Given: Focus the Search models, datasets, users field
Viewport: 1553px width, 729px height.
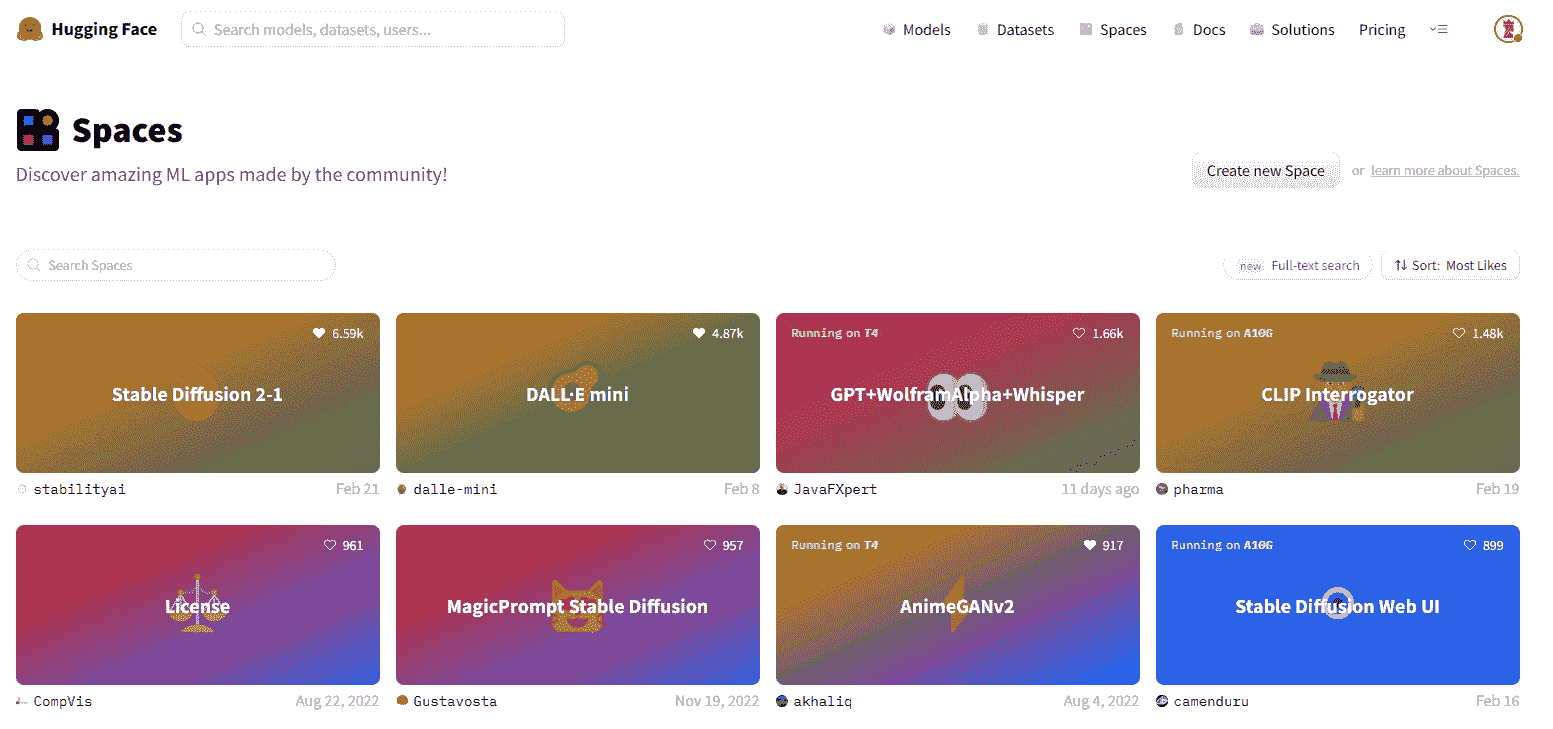Looking at the screenshot, I should (x=373, y=30).
